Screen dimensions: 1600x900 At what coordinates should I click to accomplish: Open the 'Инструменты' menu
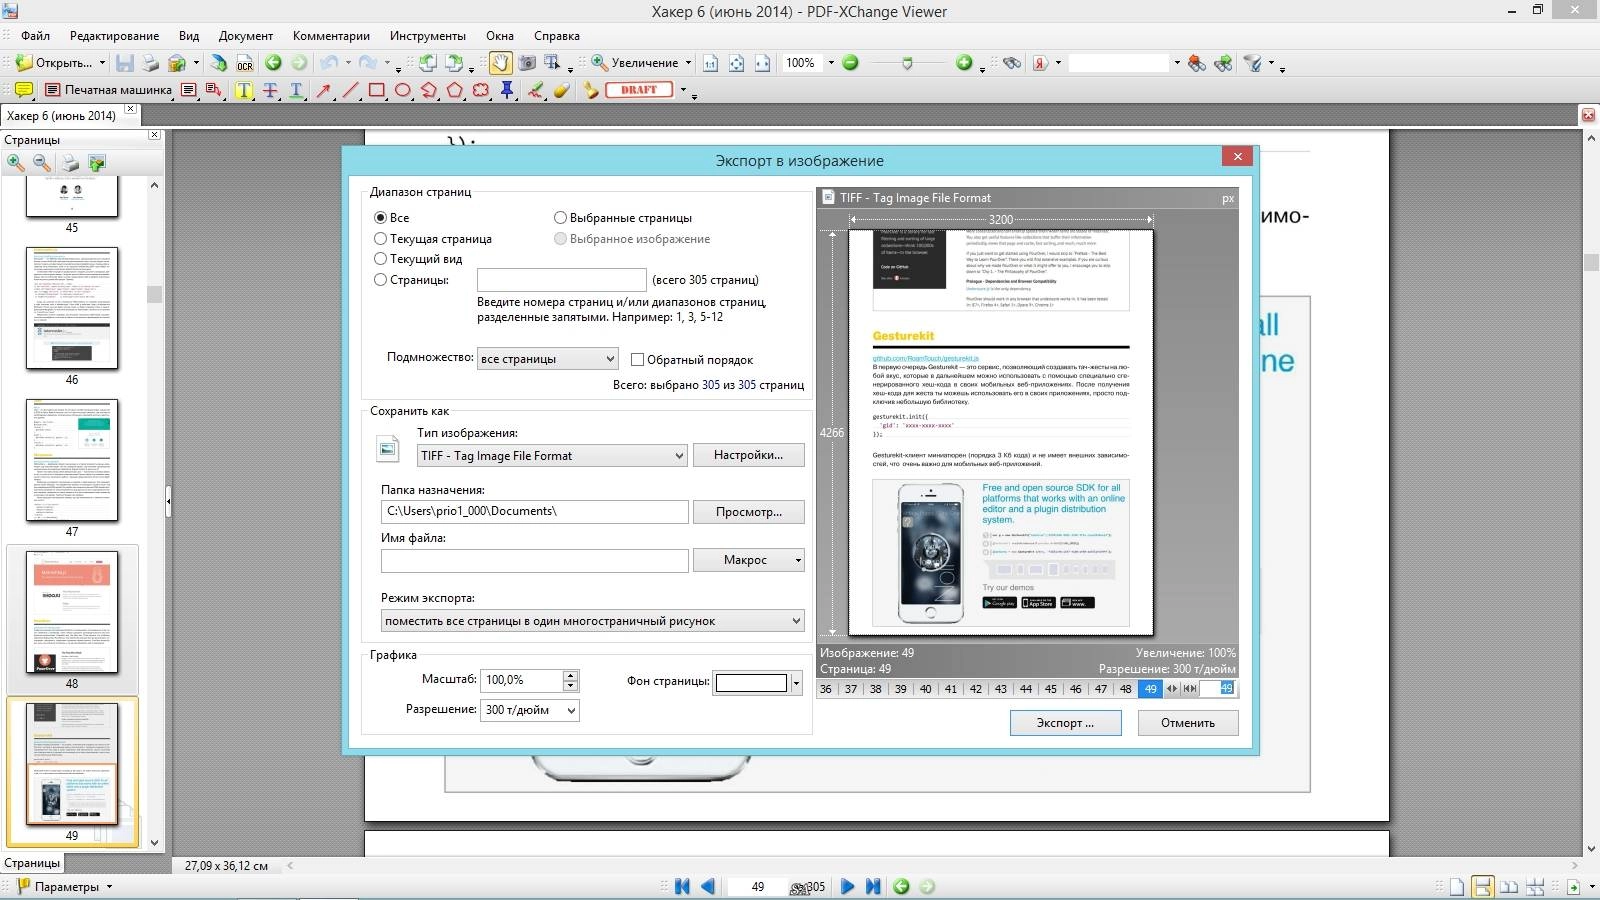click(x=428, y=36)
